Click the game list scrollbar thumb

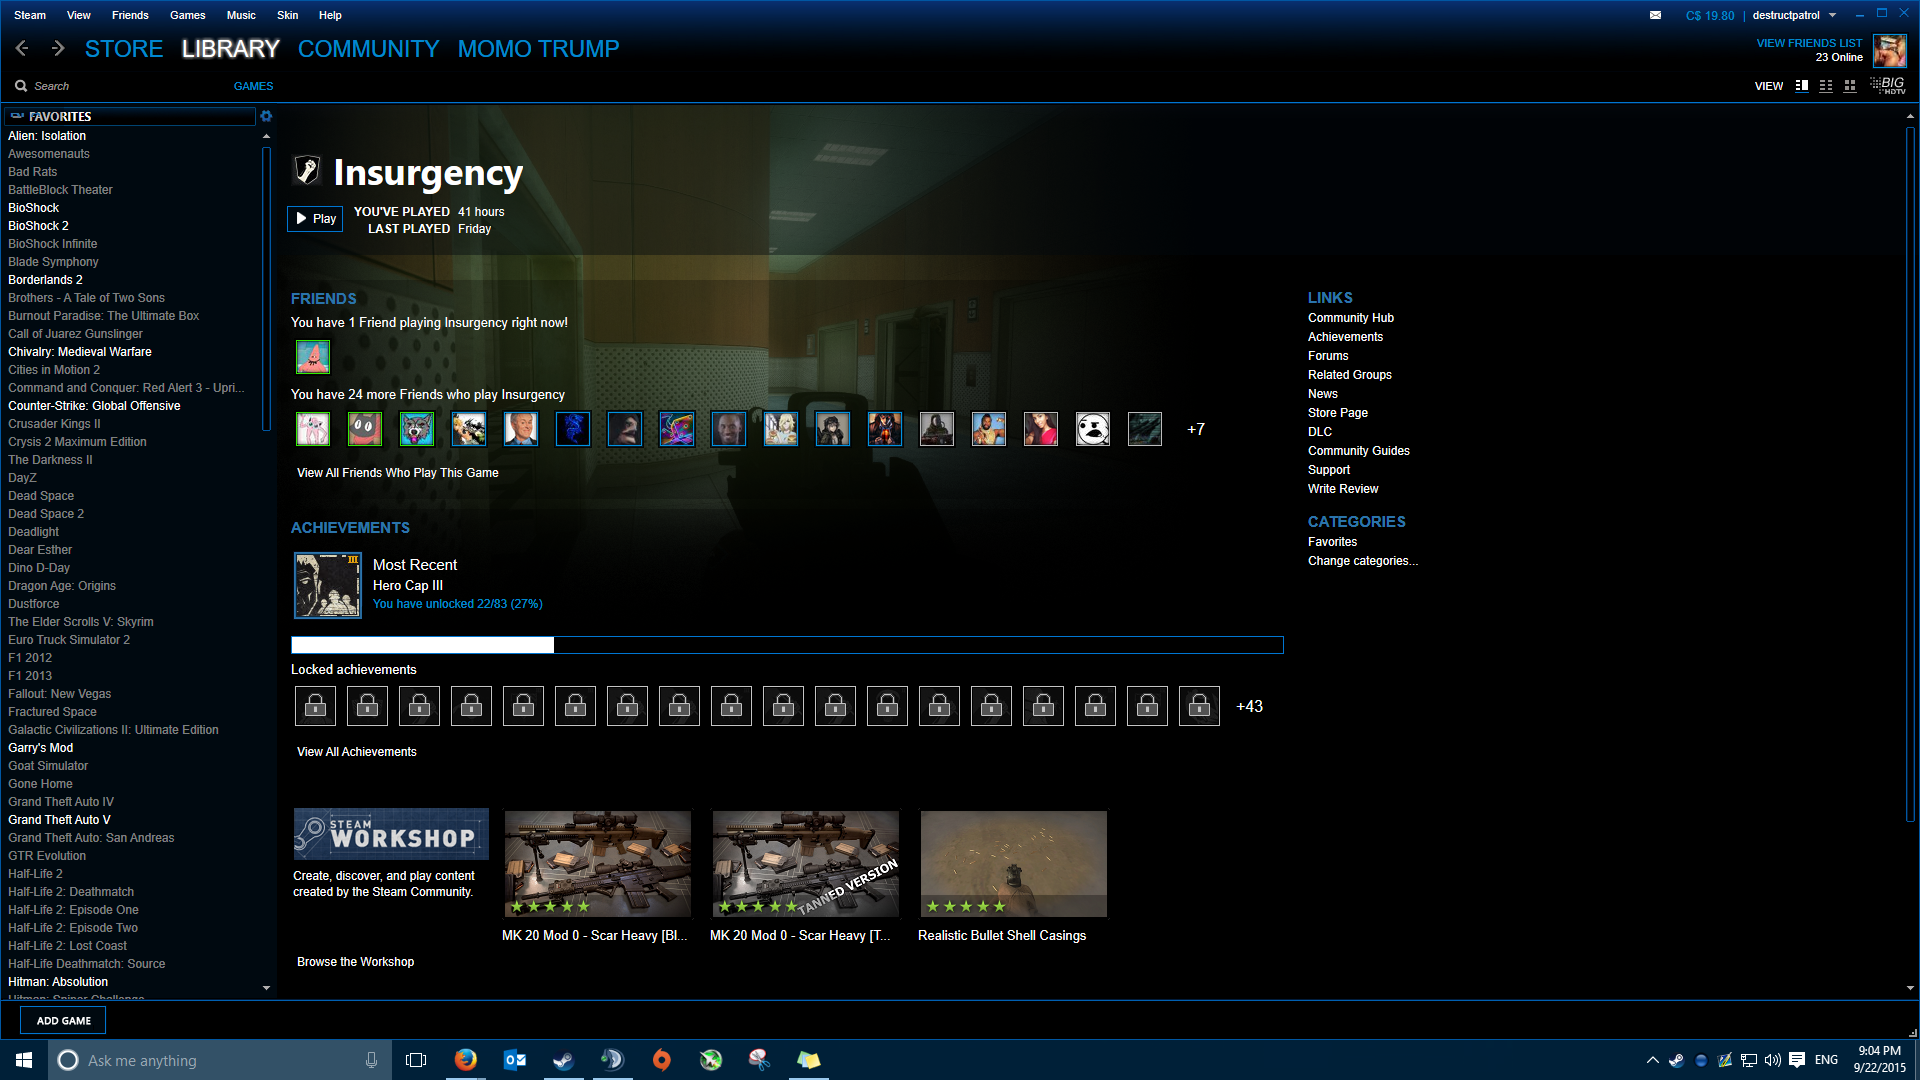[266, 289]
